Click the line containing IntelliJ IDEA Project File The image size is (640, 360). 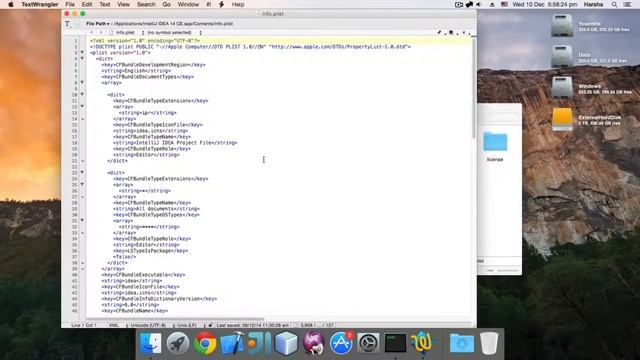pyautogui.click(x=175, y=143)
